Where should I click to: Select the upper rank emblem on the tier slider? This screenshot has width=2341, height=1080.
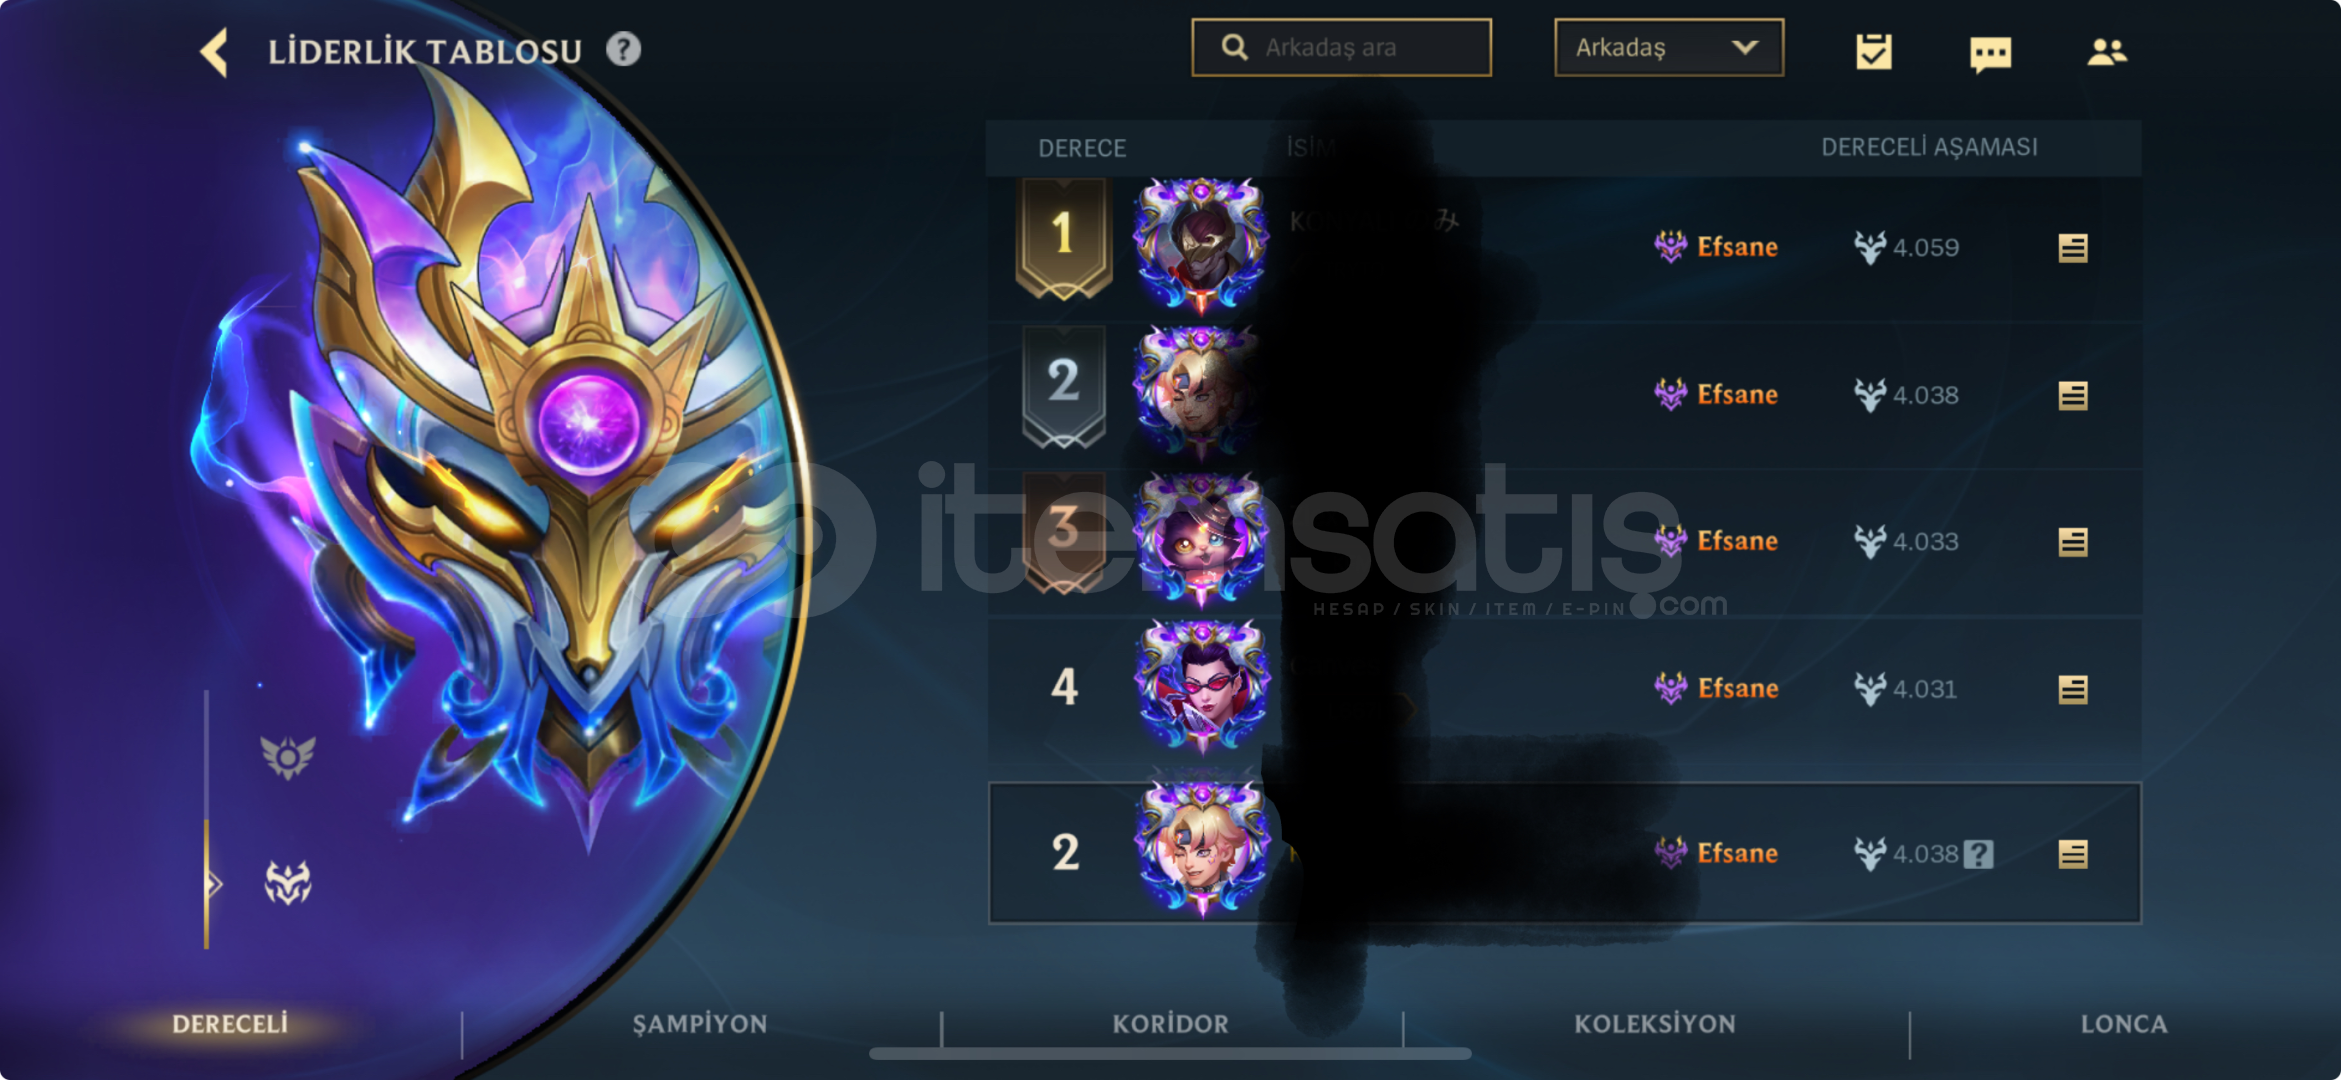[x=288, y=756]
